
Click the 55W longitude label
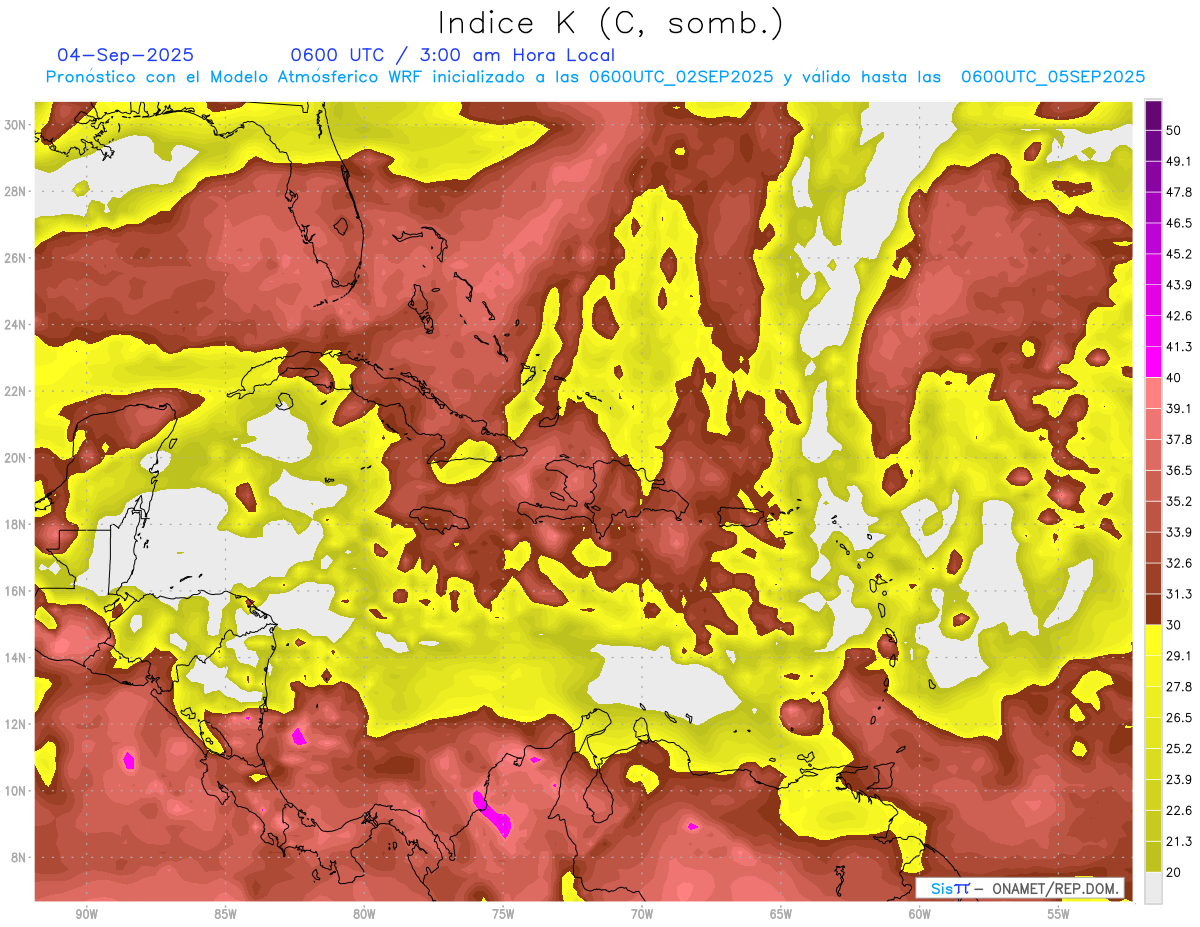[1059, 914]
